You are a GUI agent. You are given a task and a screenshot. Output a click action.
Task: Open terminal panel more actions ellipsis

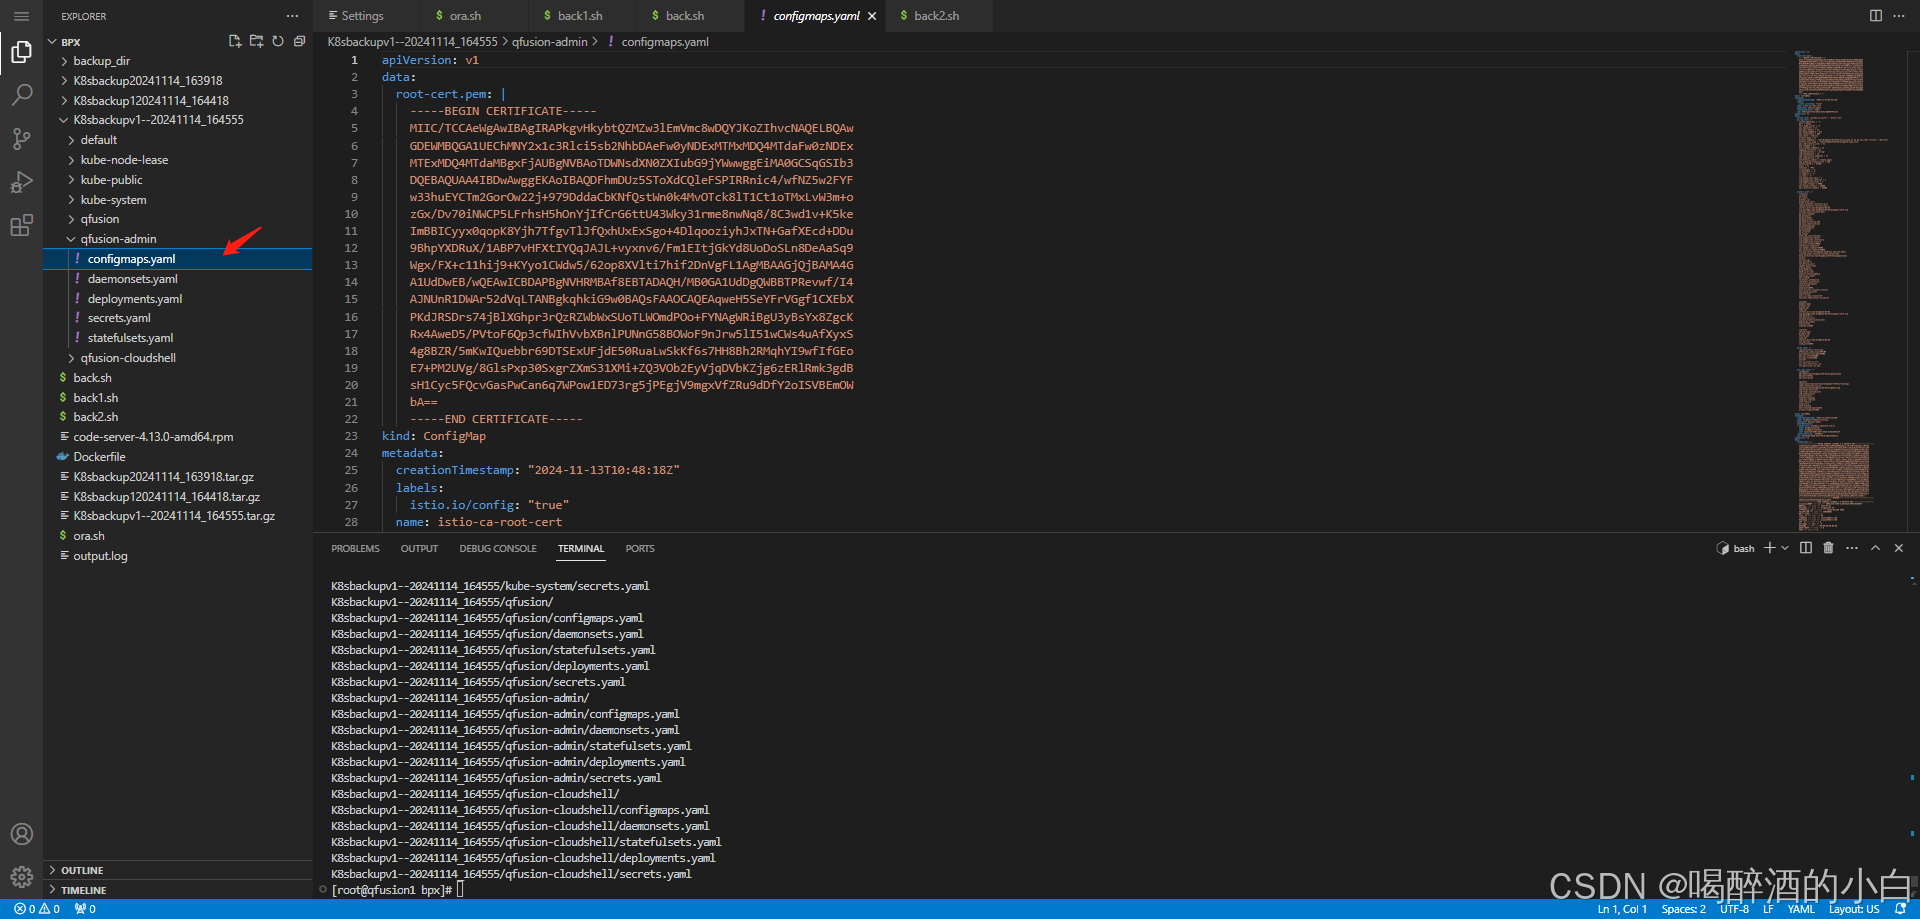click(1852, 548)
